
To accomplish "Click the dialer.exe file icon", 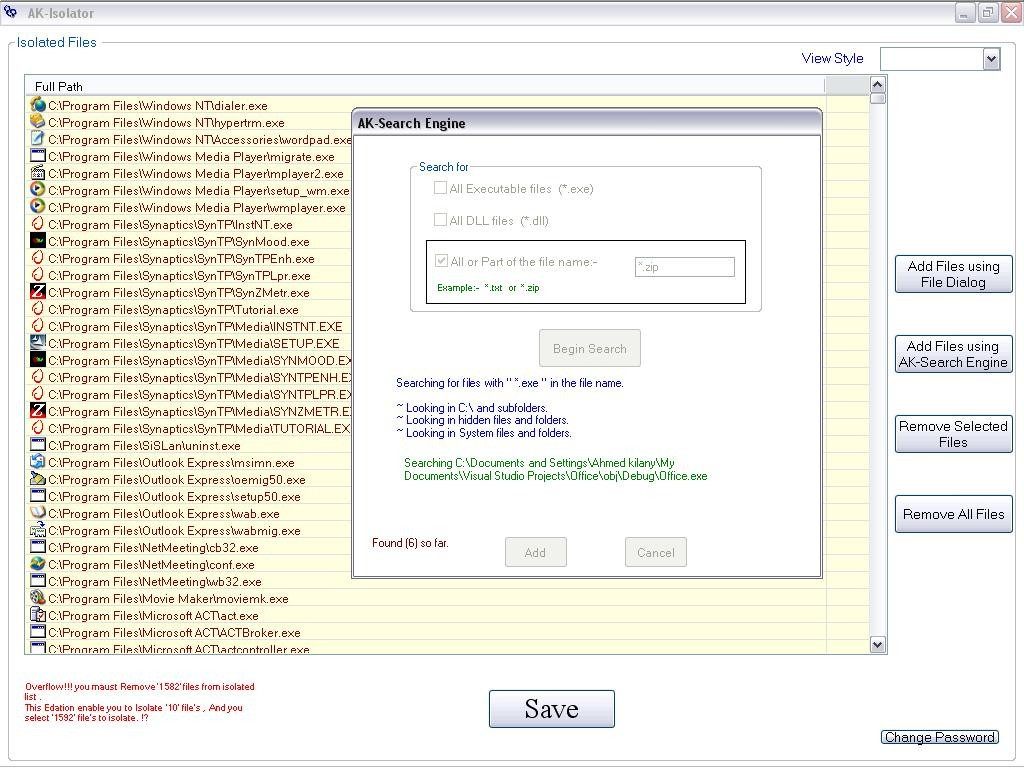I will 38,105.
